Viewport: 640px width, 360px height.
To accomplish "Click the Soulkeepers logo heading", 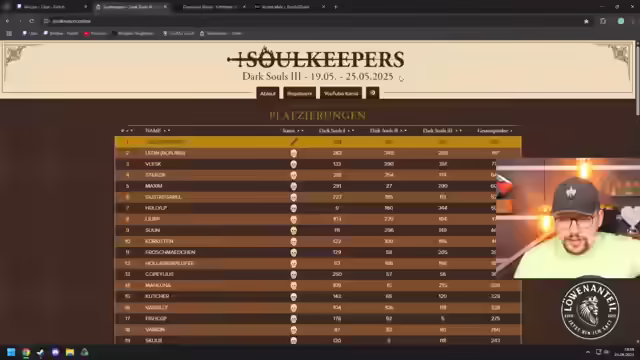I will [316, 59].
